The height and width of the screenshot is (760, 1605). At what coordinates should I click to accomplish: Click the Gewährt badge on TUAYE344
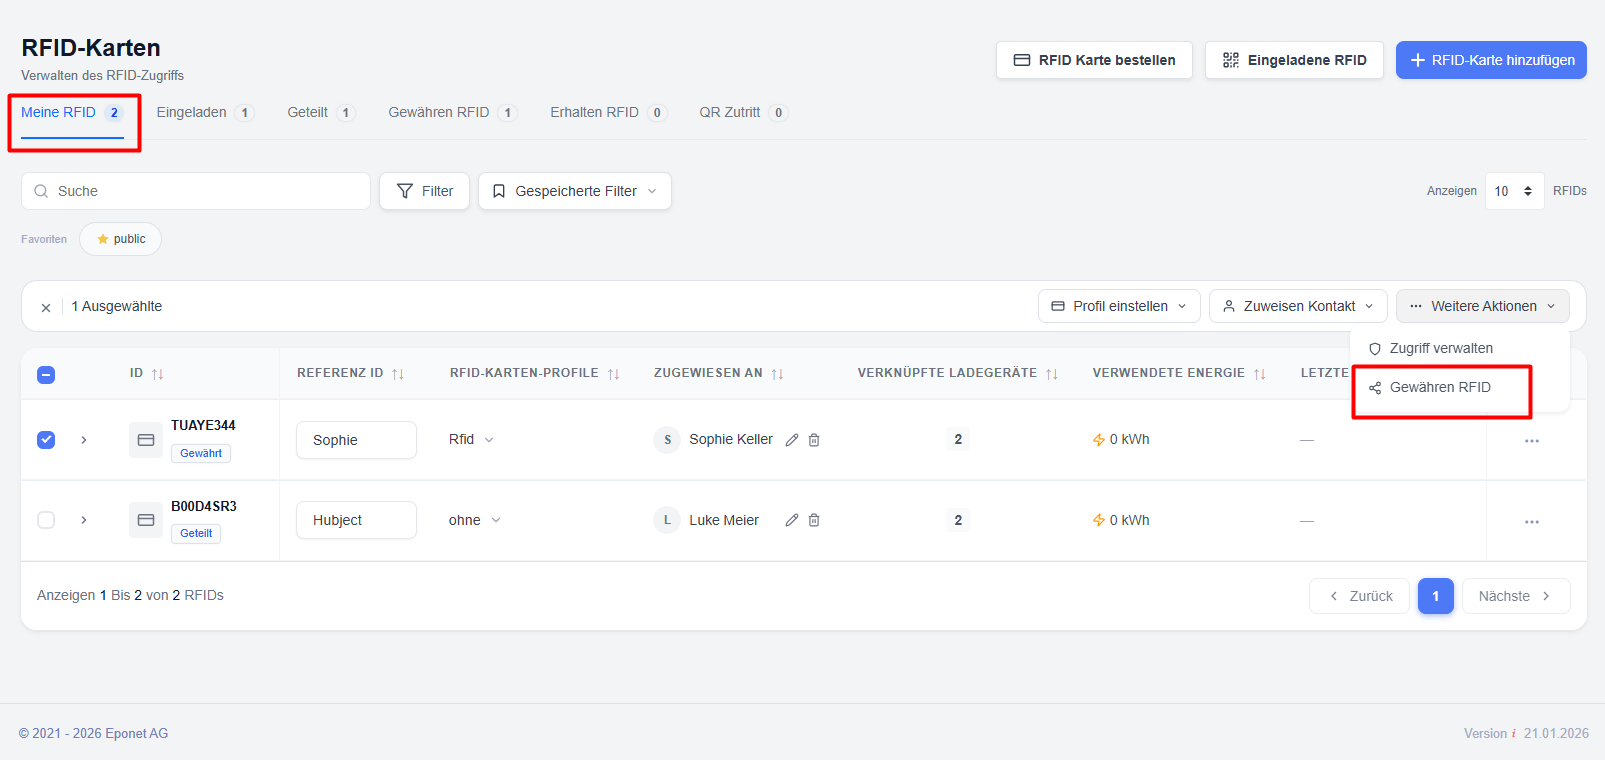201,454
